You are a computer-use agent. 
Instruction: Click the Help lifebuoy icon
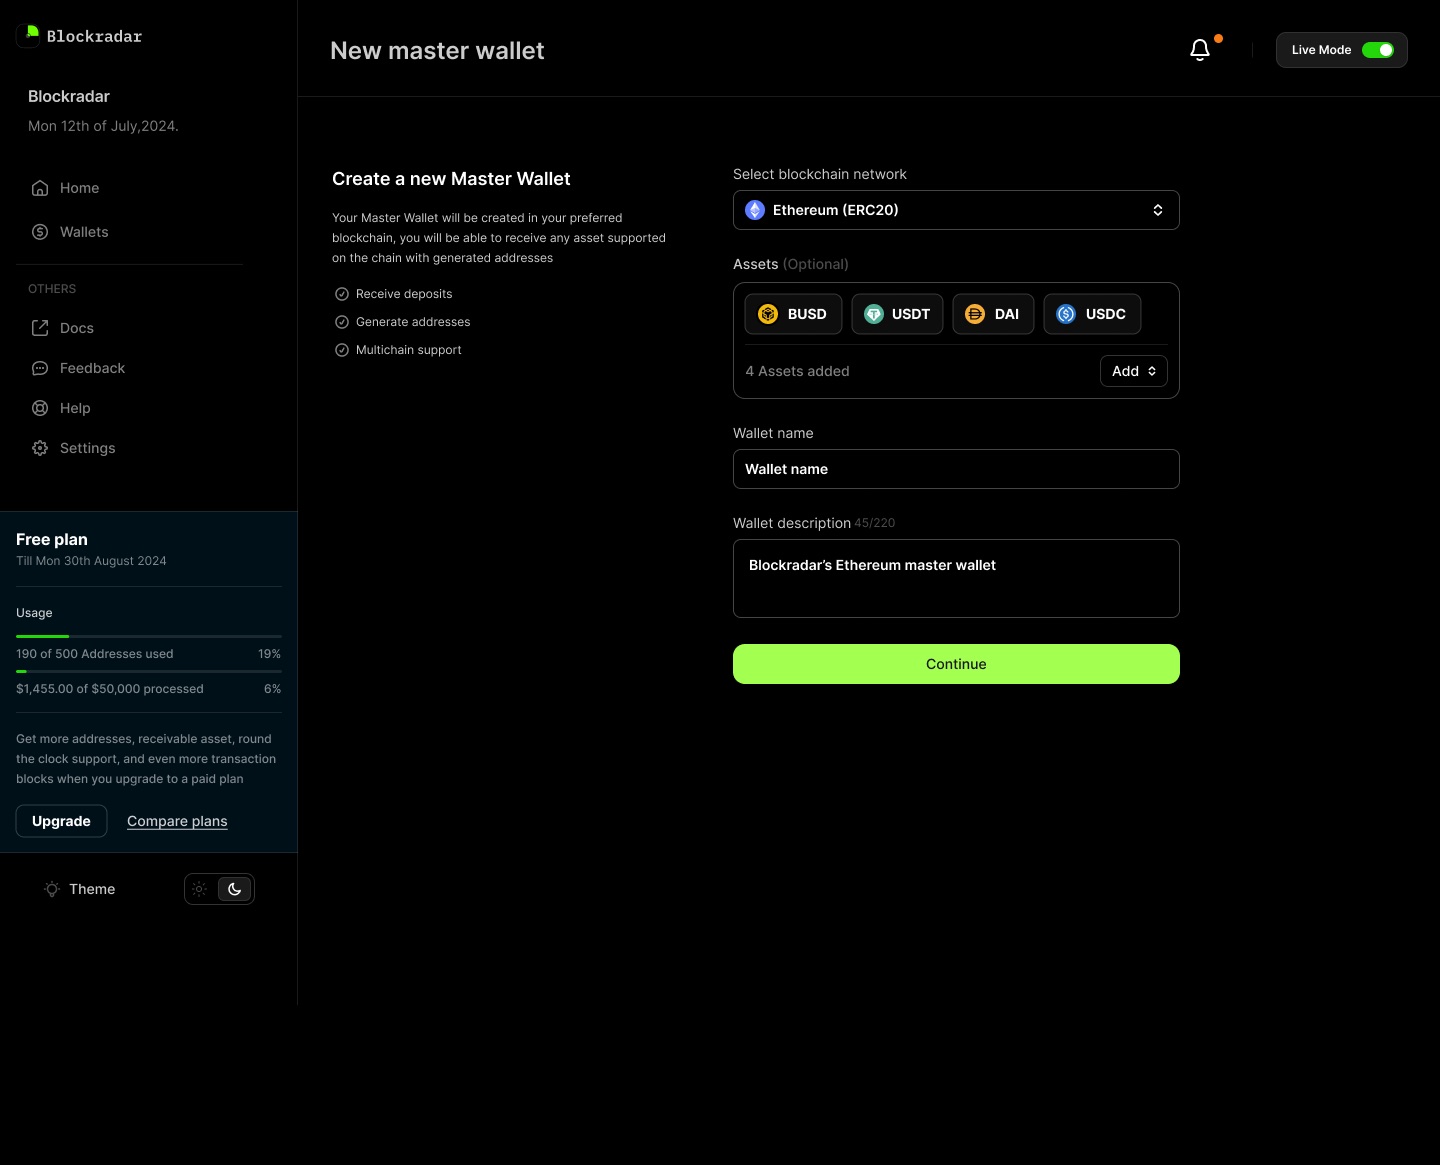pyautogui.click(x=40, y=408)
